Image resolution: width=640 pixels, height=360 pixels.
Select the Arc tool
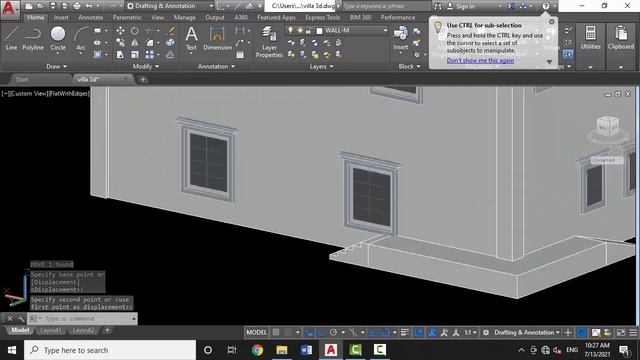click(x=81, y=39)
